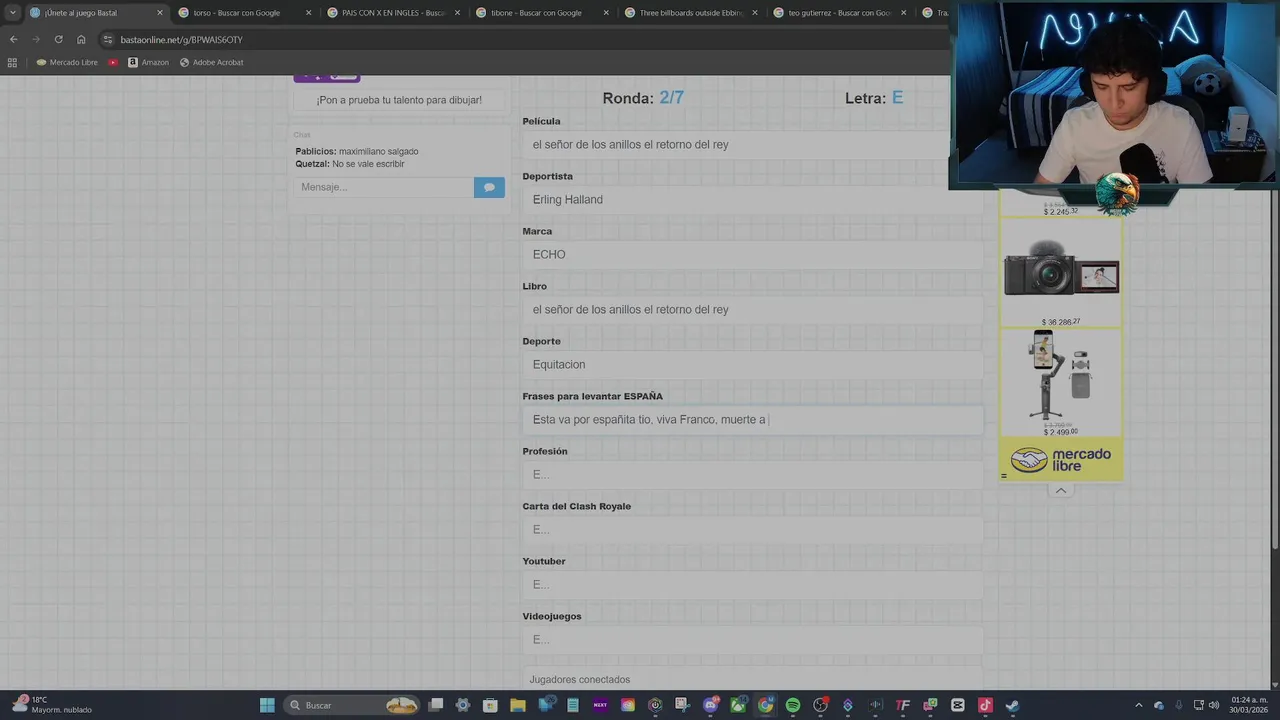Open the Amazon bookmark
This screenshot has width=1280, height=720.
[x=148, y=62]
